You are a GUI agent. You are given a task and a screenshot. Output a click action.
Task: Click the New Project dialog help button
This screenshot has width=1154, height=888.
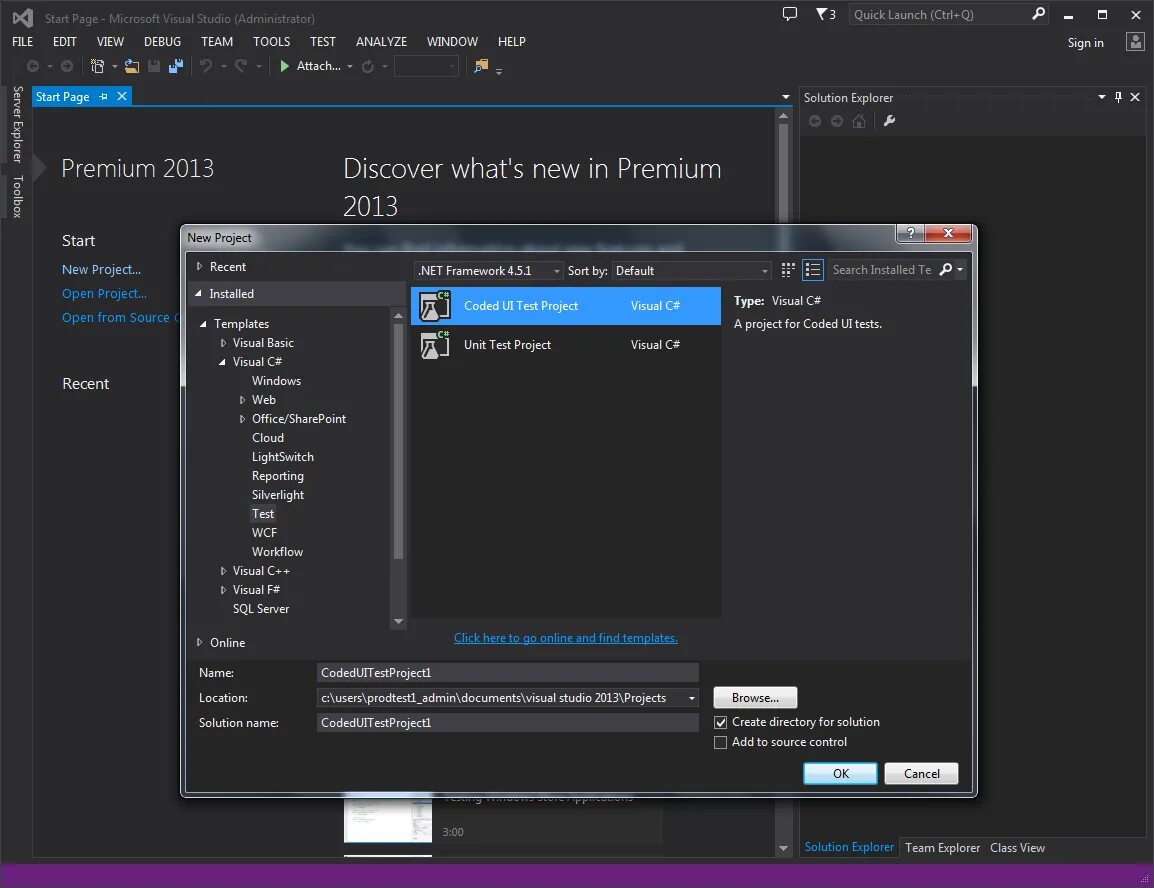click(910, 233)
